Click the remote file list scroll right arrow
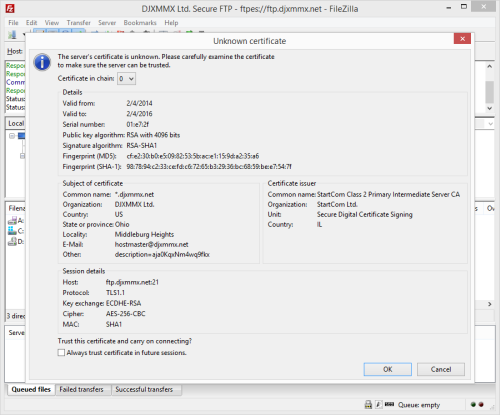The width and height of the screenshot is (500, 415). tap(490, 304)
